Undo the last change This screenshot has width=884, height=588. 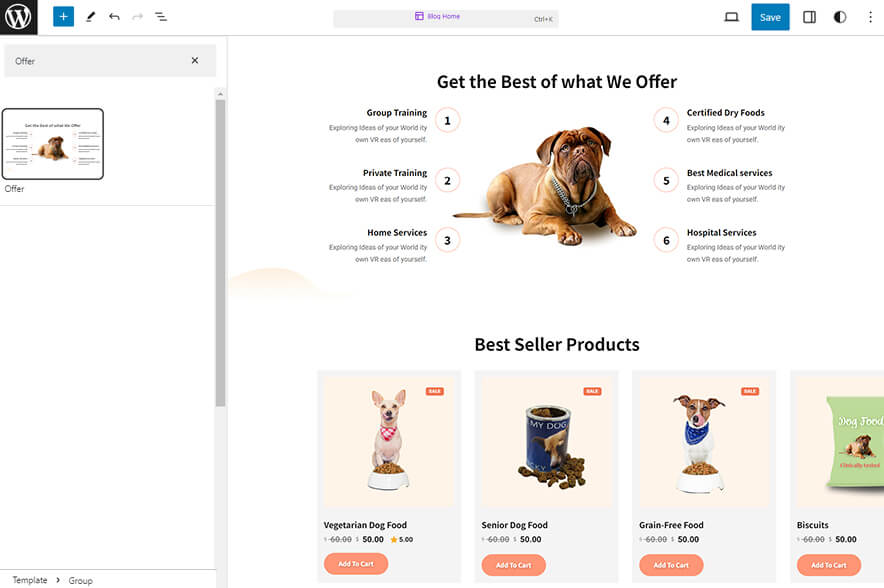tap(112, 16)
